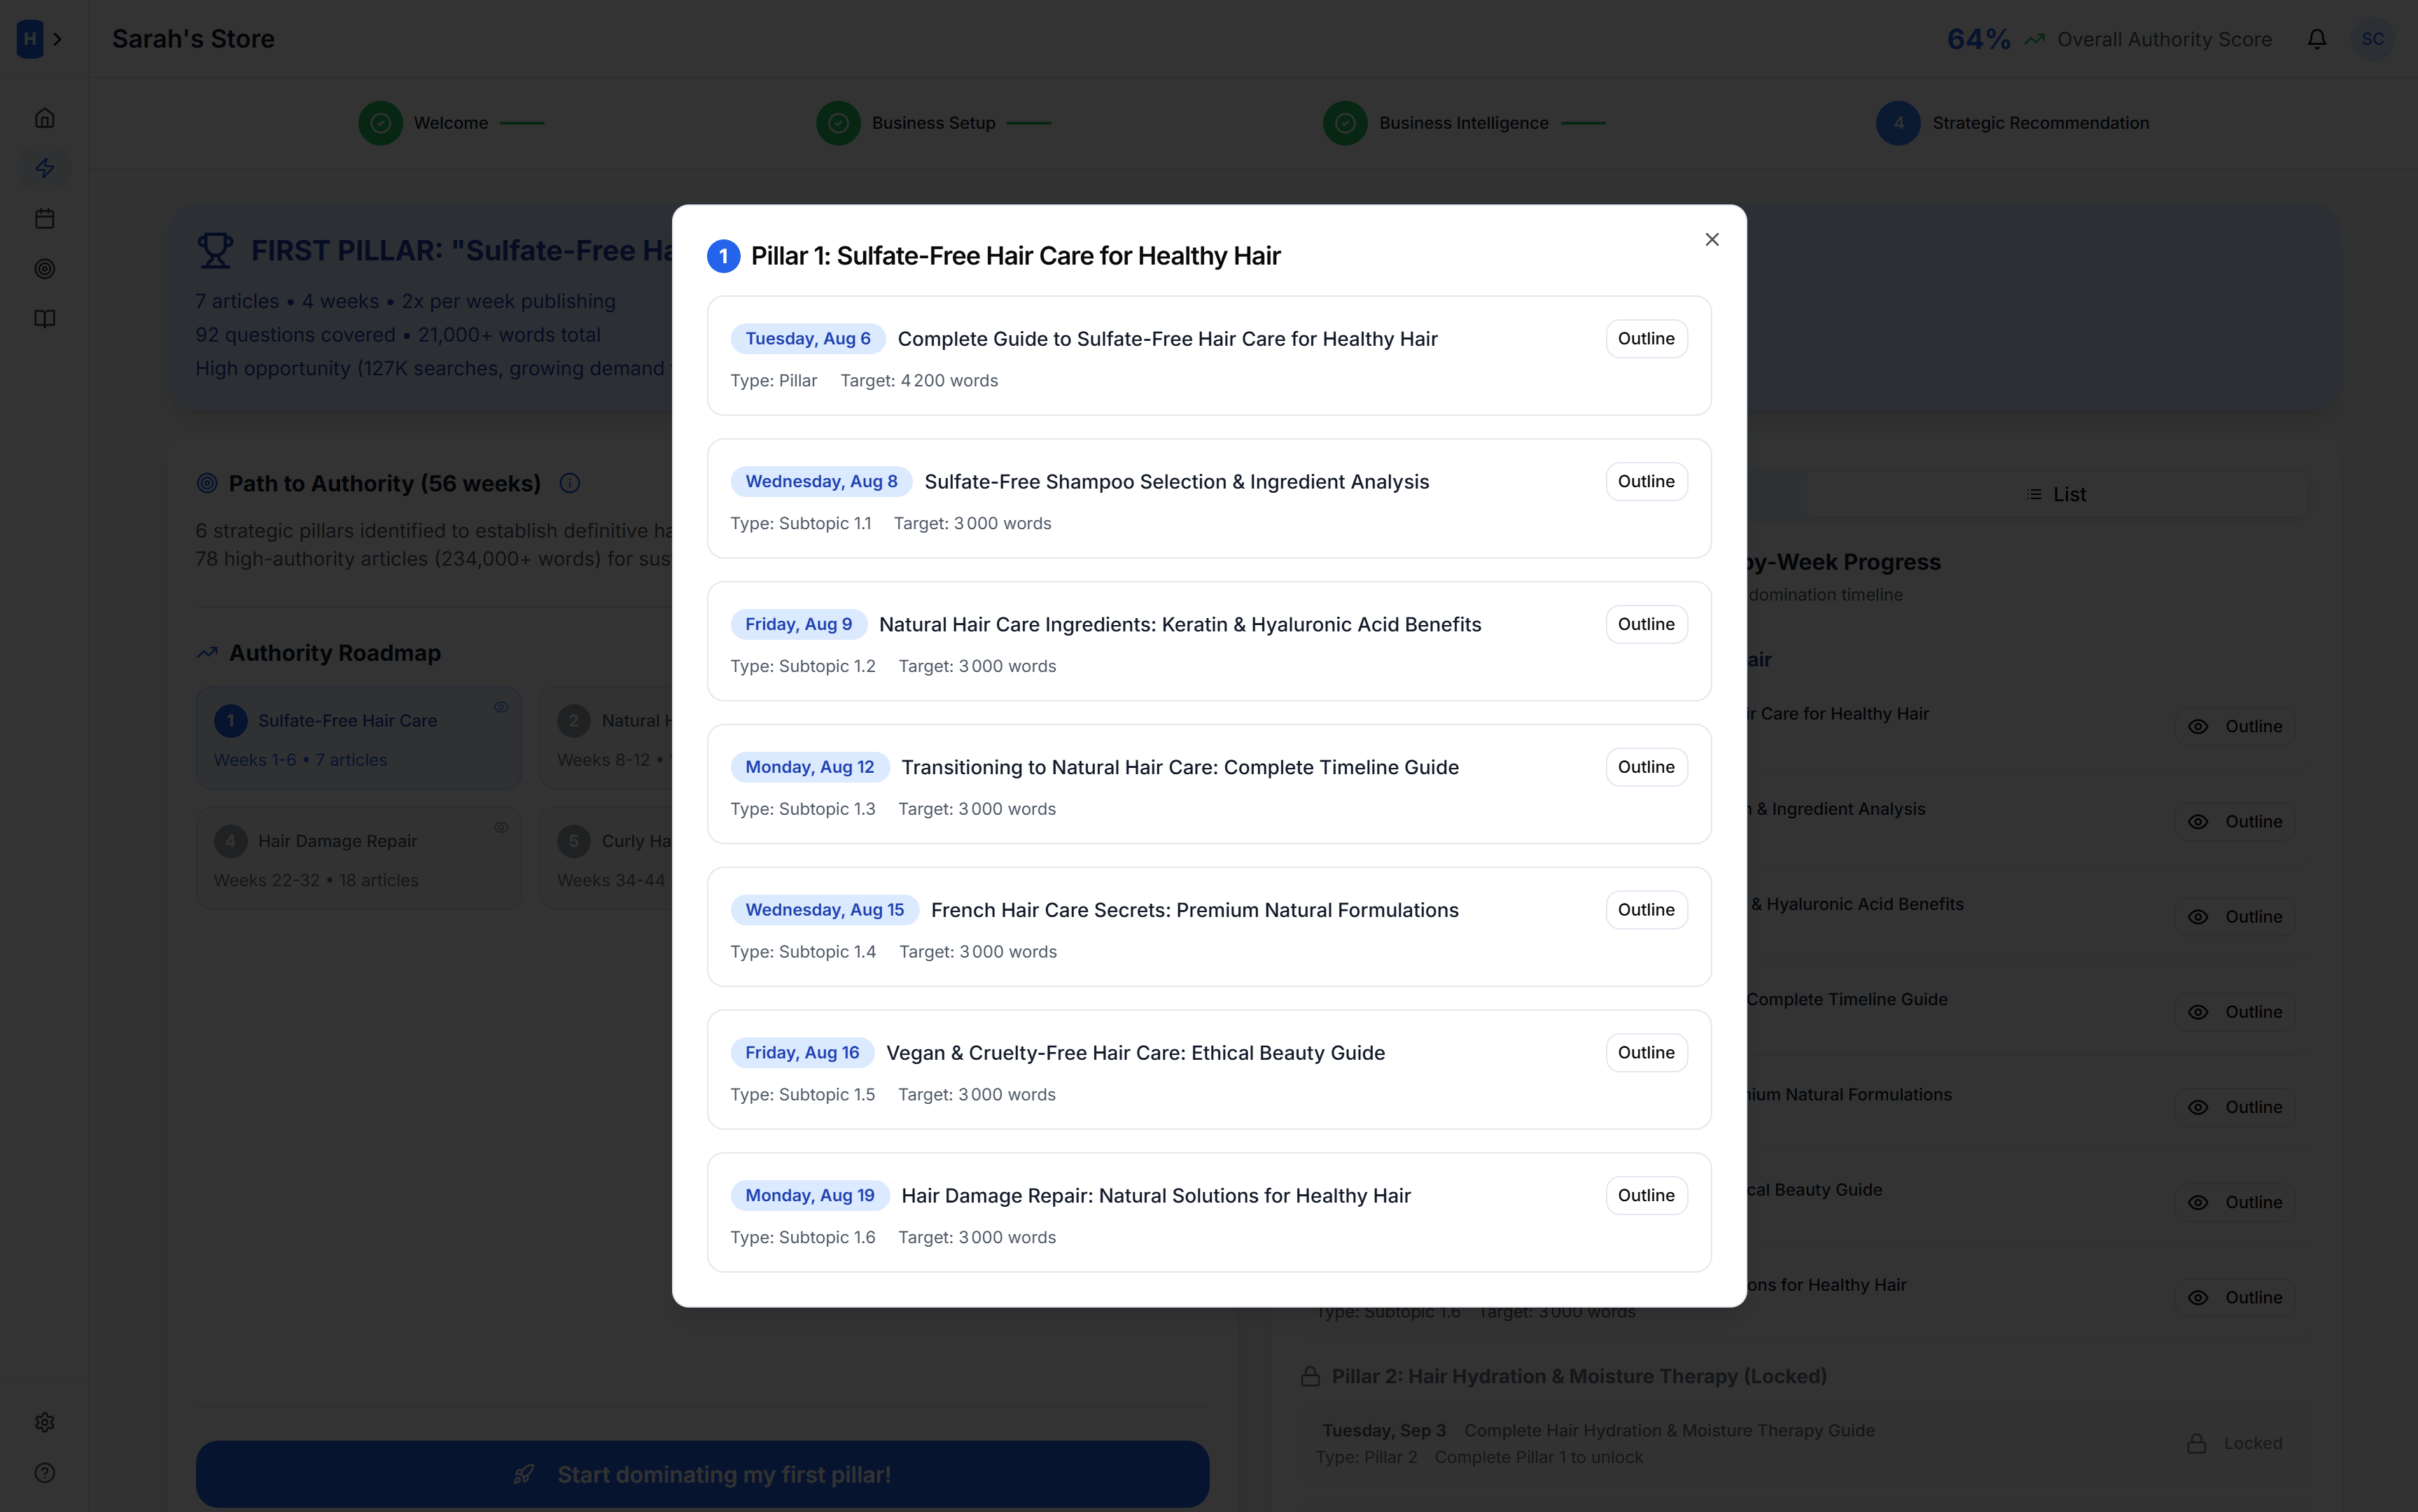Open Outline for Transitioning to Natural Hair Care

tap(1646, 767)
